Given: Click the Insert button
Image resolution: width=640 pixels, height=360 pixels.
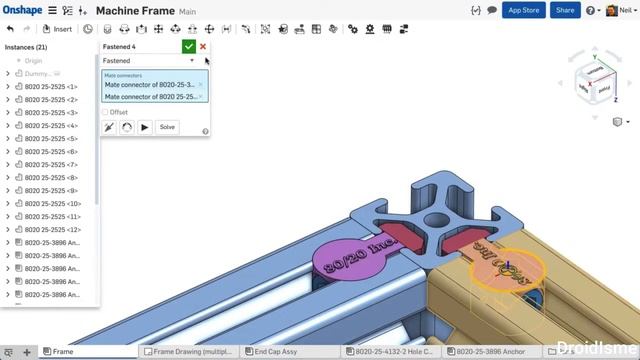Looking at the screenshot, I should (x=57, y=29).
